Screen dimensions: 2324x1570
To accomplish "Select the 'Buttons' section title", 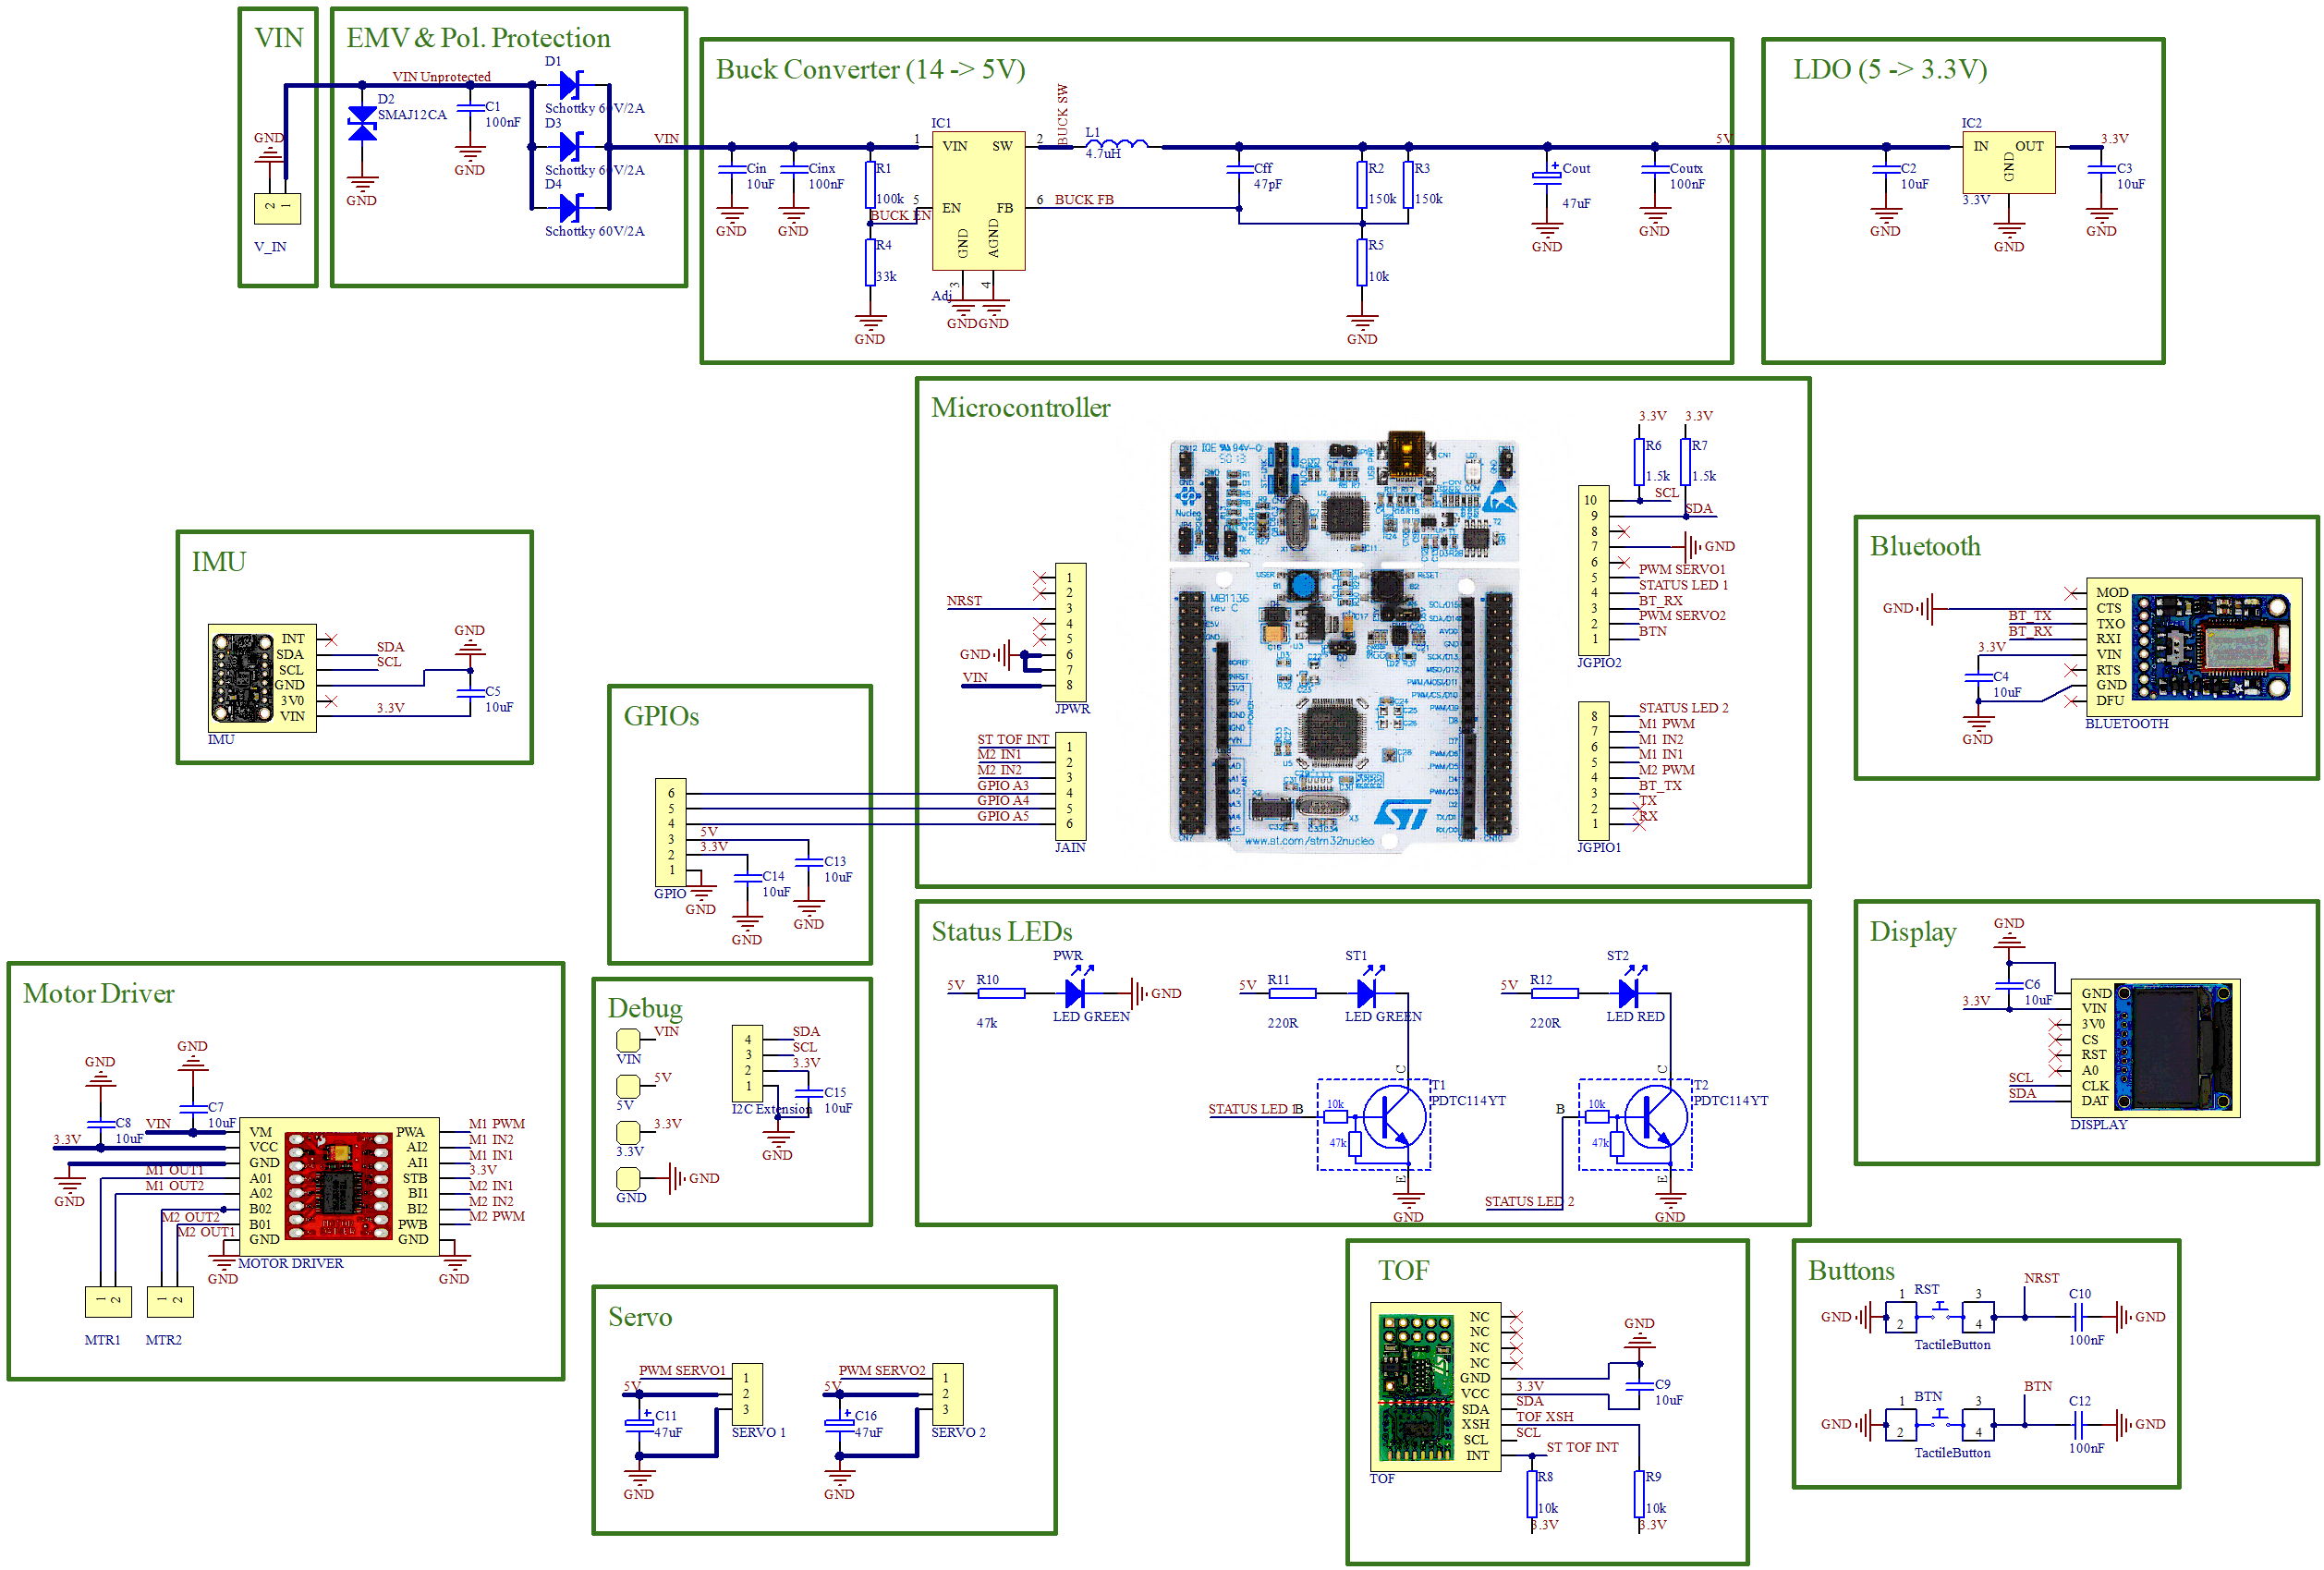I will [x=1850, y=1270].
